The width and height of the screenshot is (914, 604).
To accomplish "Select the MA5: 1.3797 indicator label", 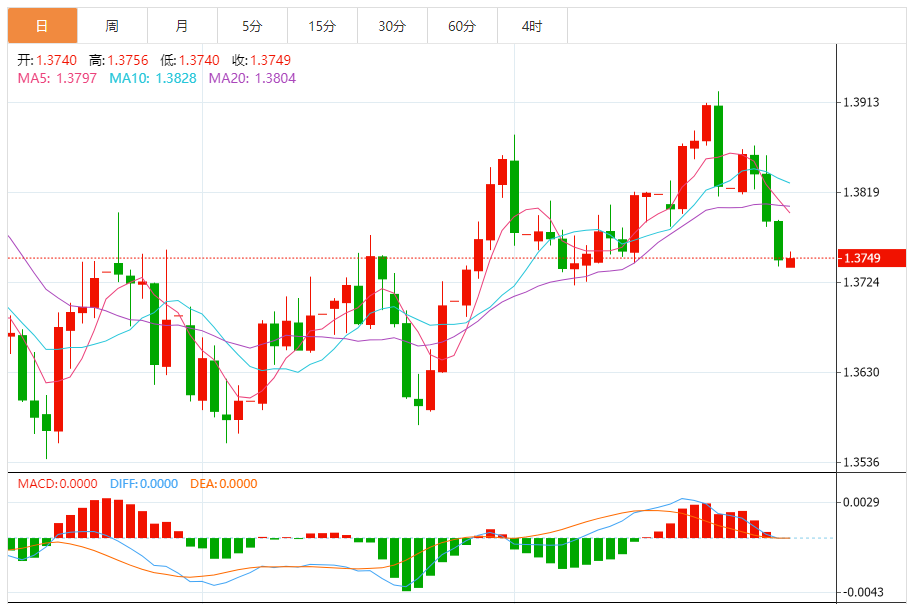I will tap(57, 78).
